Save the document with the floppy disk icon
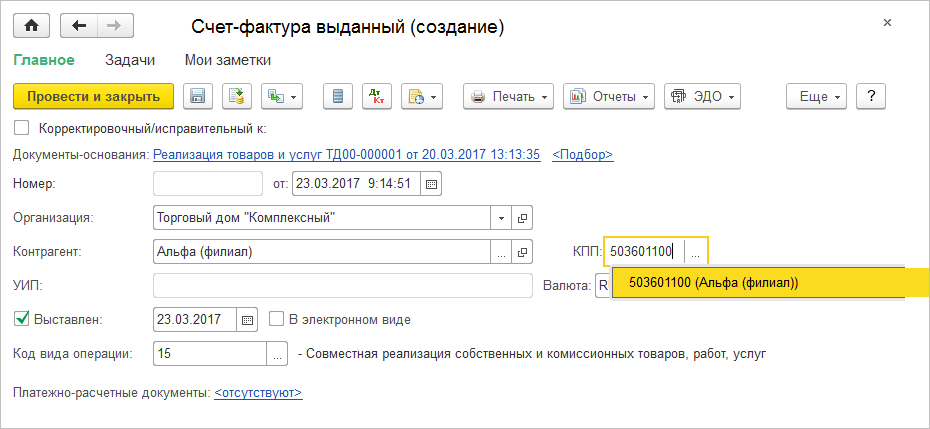This screenshot has width=930, height=429. pyautogui.click(x=198, y=96)
